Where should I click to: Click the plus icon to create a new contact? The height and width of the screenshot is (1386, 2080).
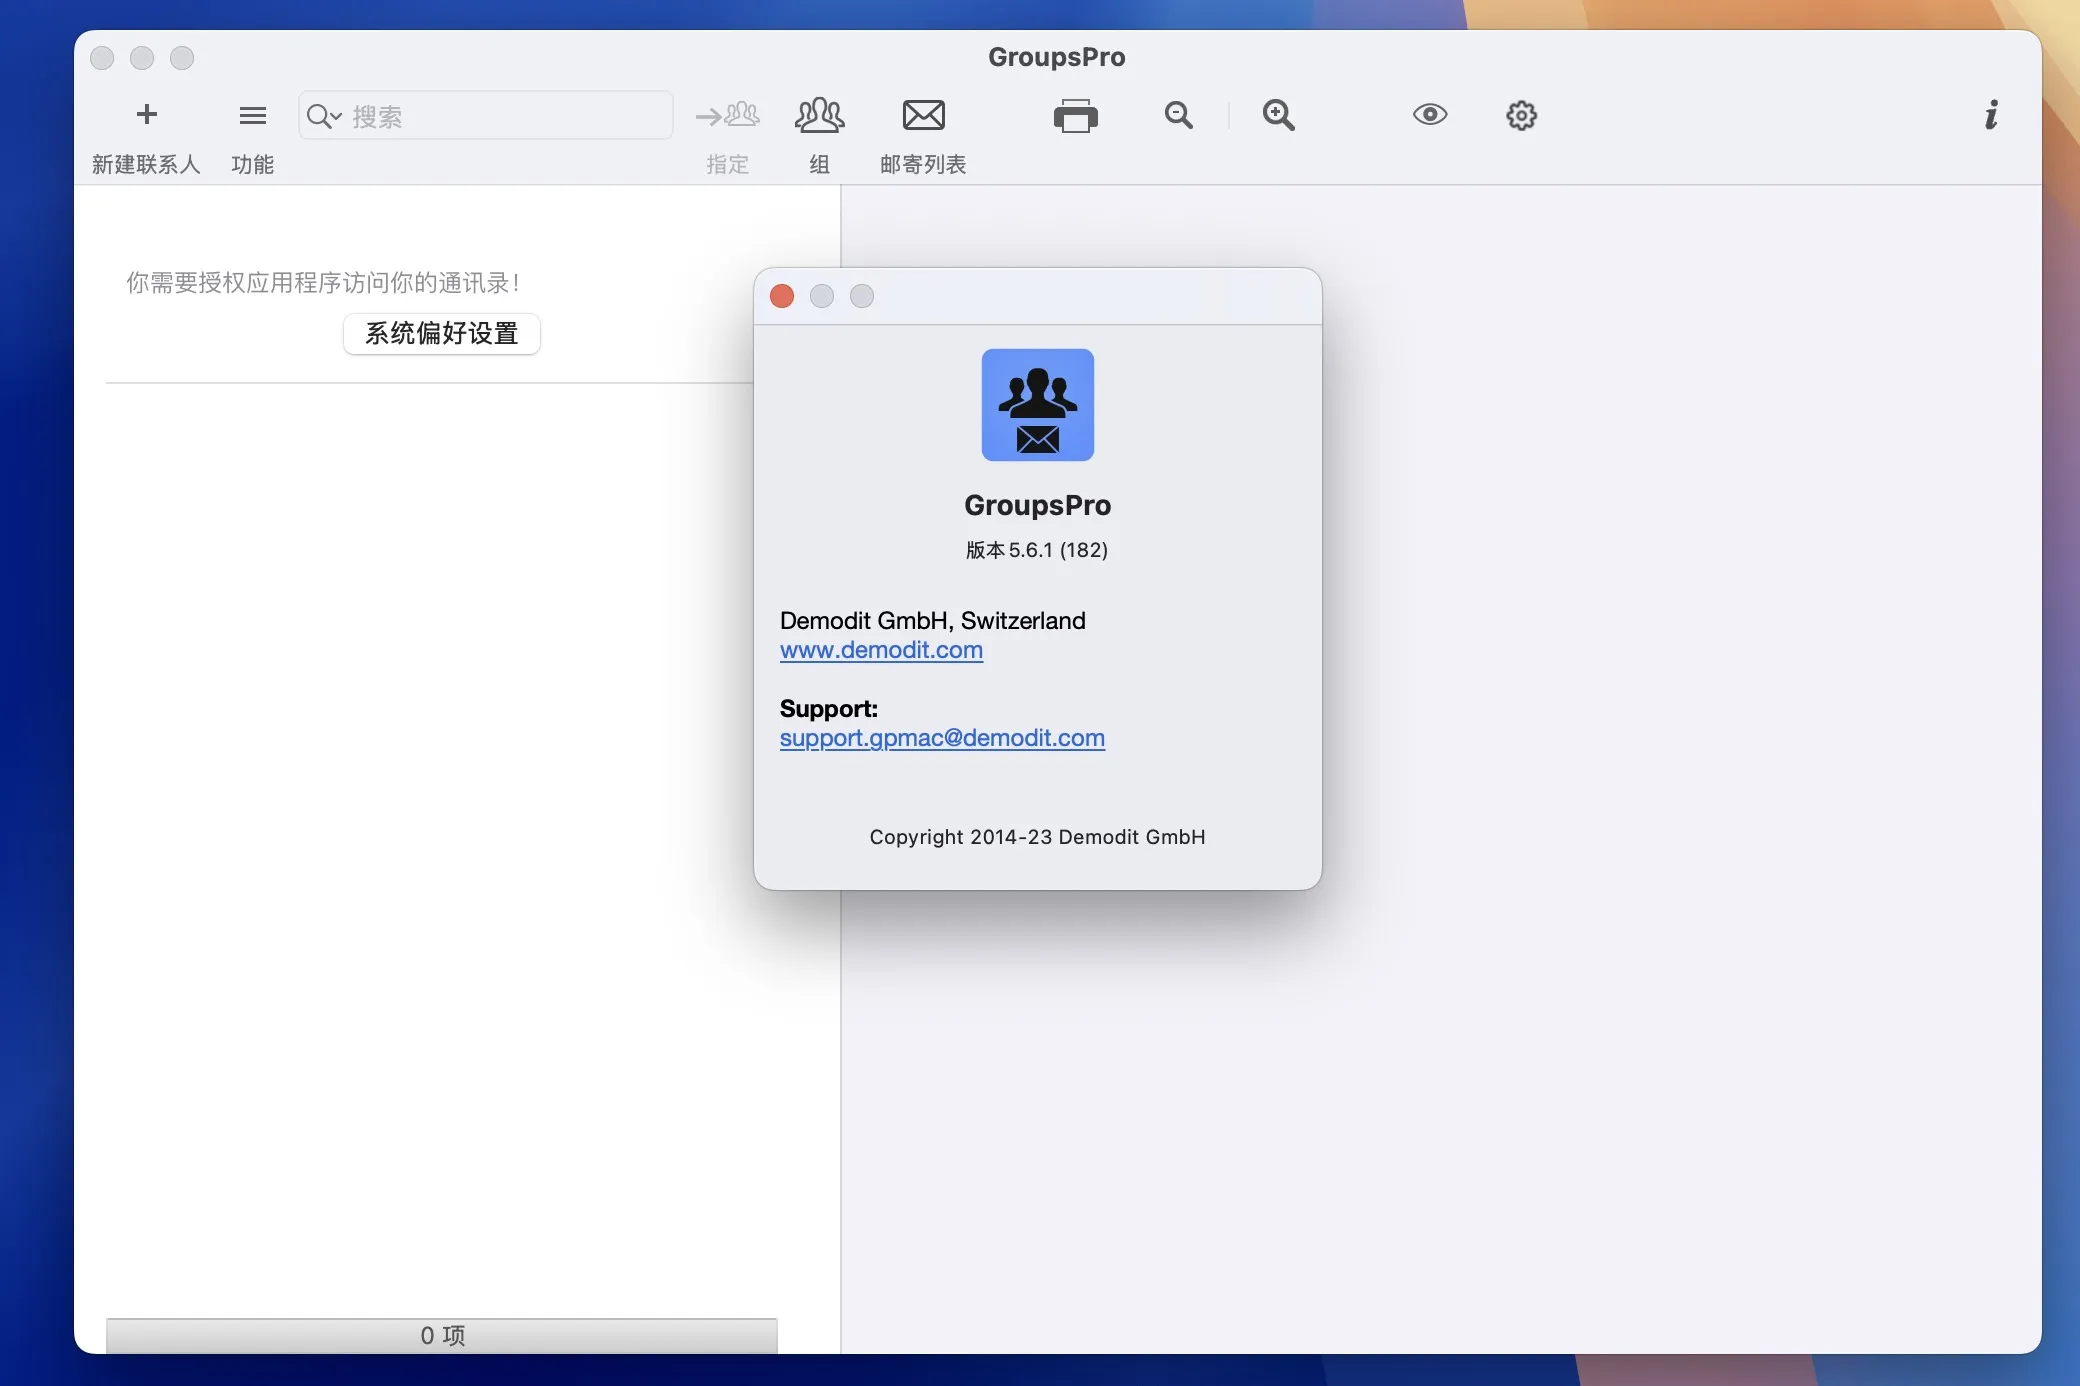[147, 115]
